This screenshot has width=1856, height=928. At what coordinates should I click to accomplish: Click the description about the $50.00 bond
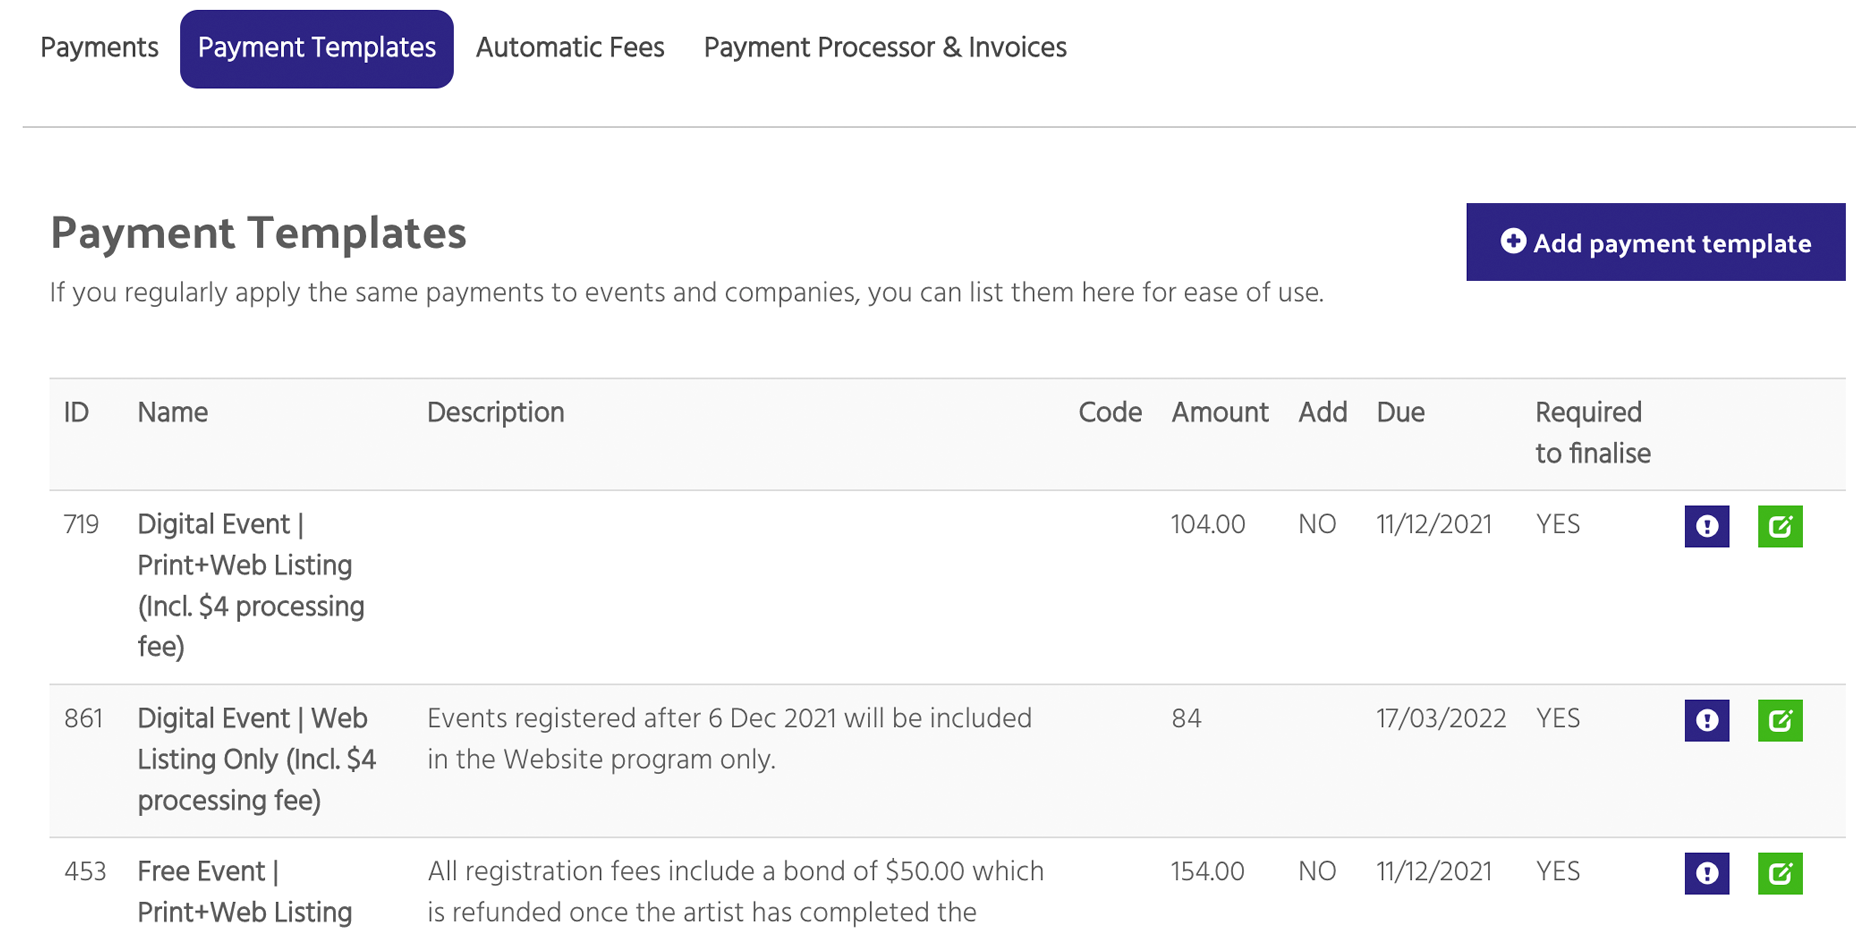click(x=736, y=892)
